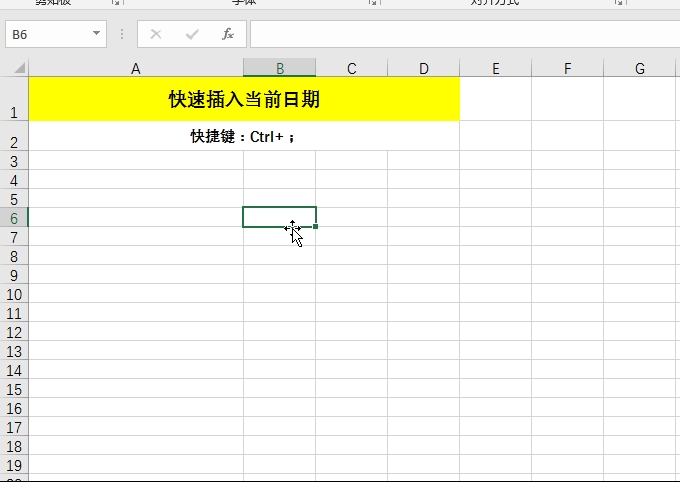This screenshot has height=482, width=680.
Task: Select row 12 header
Action: [14, 332]
